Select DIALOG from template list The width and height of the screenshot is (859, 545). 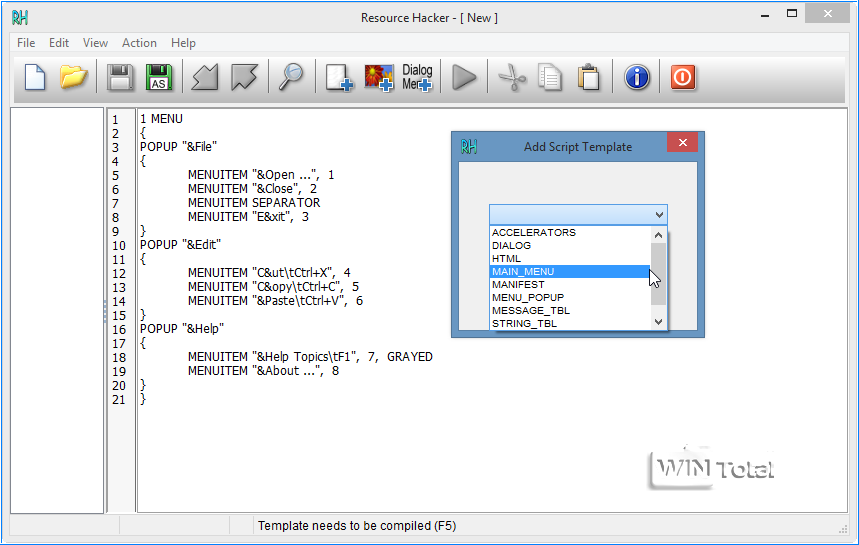(x=570, y=245)
